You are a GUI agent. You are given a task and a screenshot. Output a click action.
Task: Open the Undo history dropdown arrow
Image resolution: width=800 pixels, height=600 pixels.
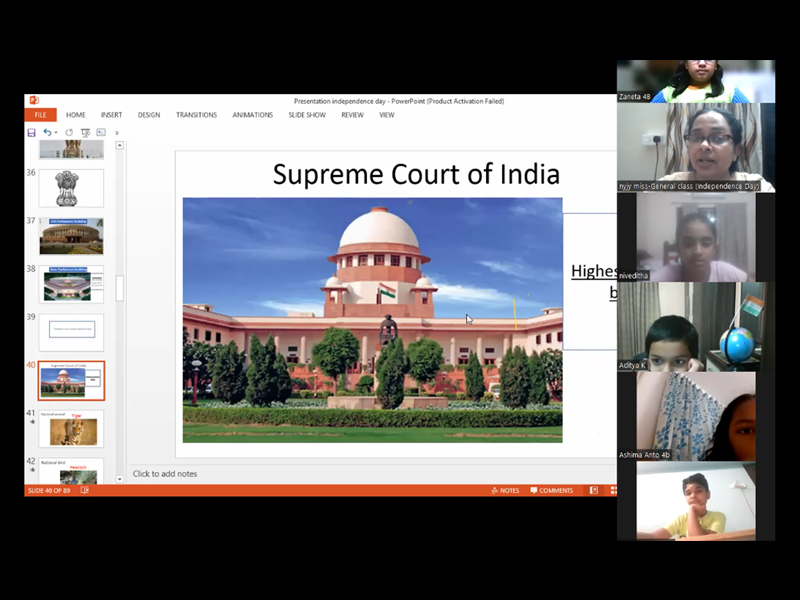[x=56, y=132]
